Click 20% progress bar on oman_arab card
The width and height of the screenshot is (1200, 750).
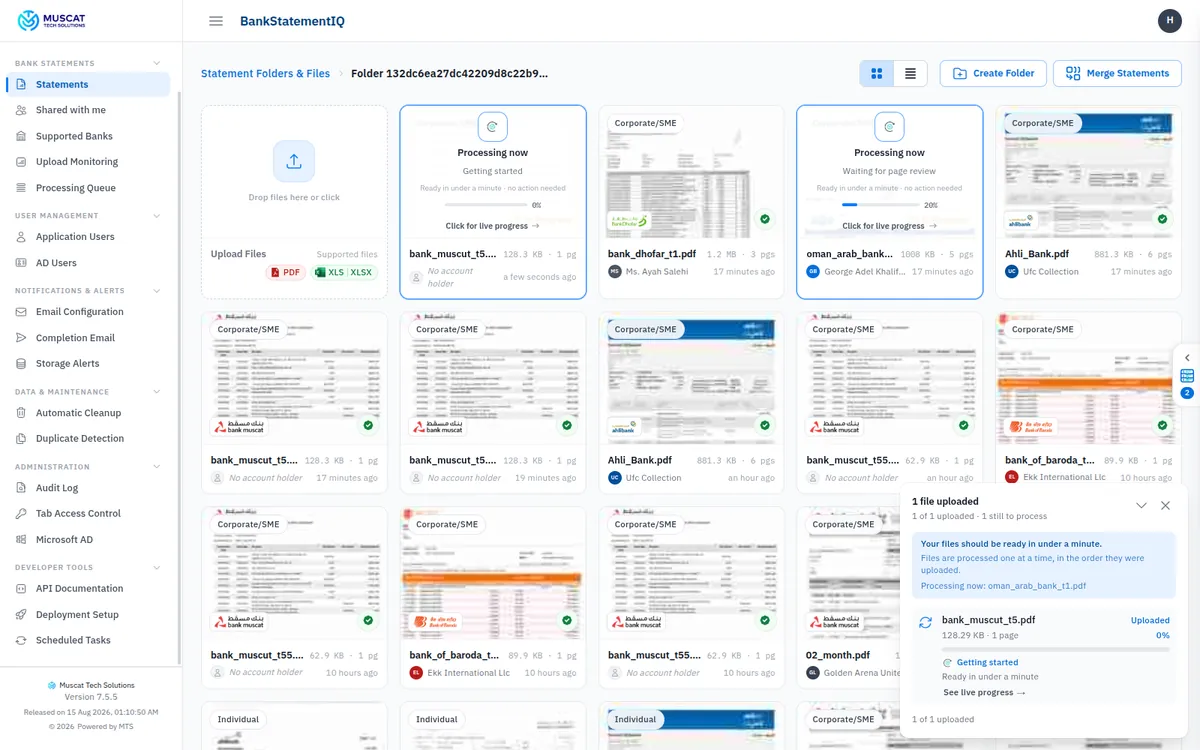881,205
